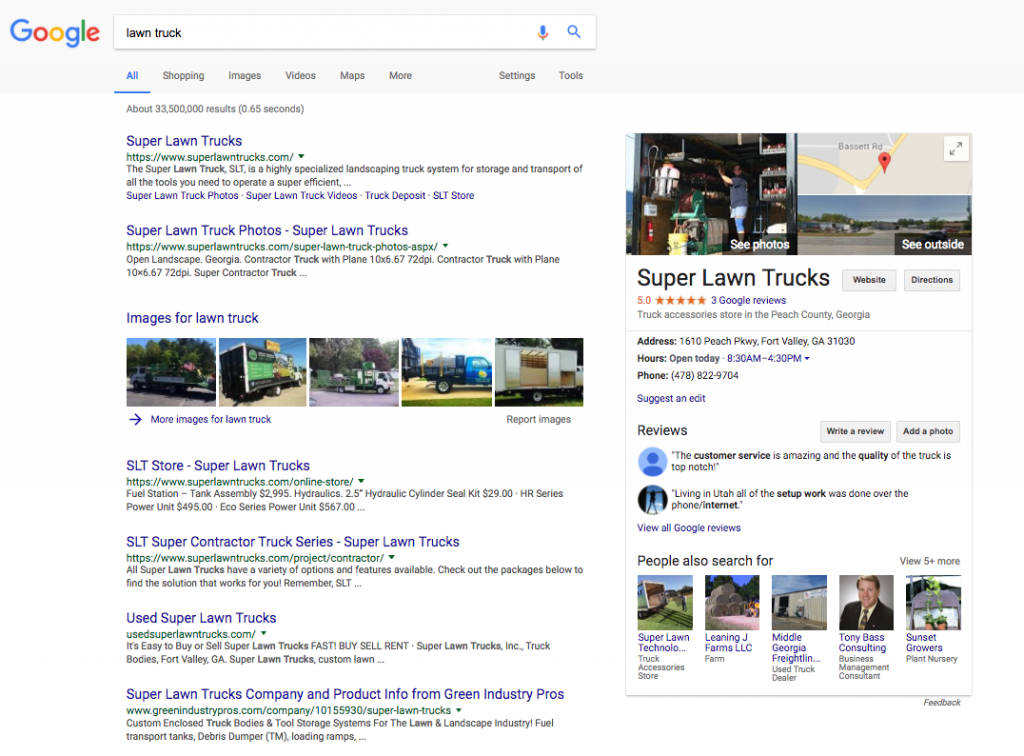
Task: Open SLT Store - Super Lawn Trucks result
Action: click(218, 465)
